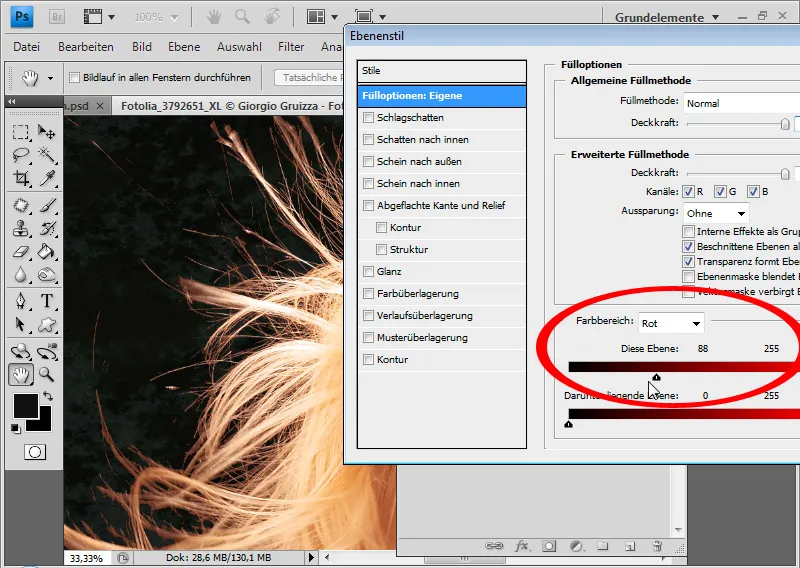Select the Spot Healing Brush tool
The image size is (800, 568).
click(x=20, y=205)
